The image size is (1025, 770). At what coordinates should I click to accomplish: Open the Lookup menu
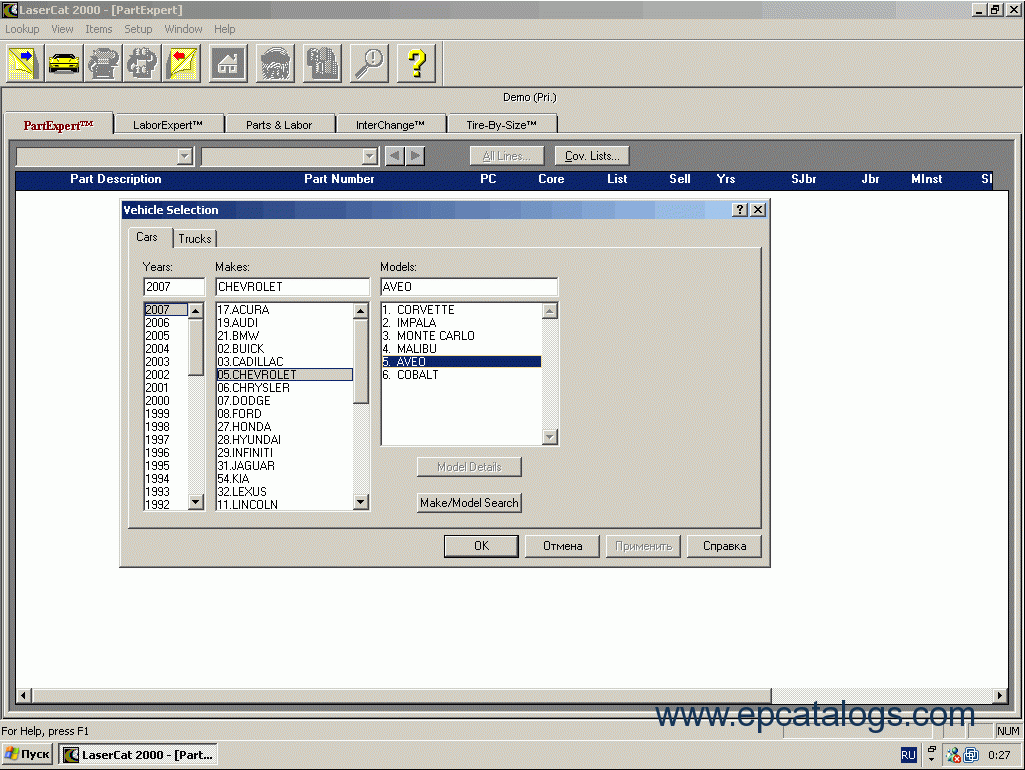22,29
